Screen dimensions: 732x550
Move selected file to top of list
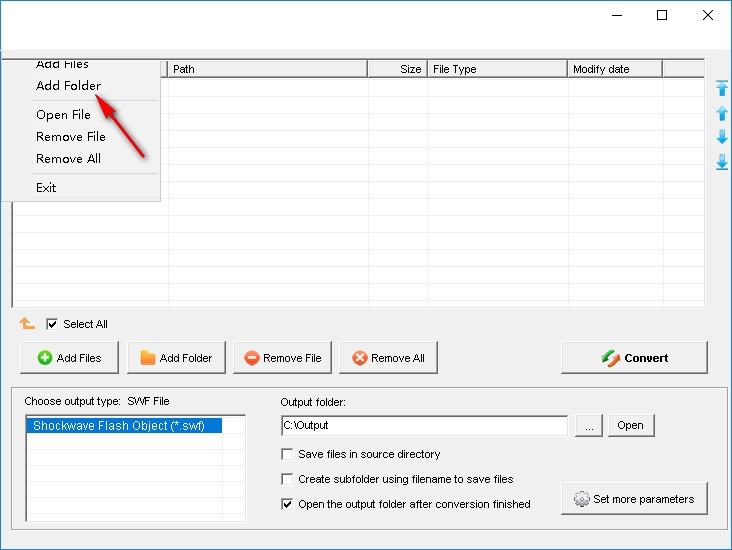tap(722, 88)
